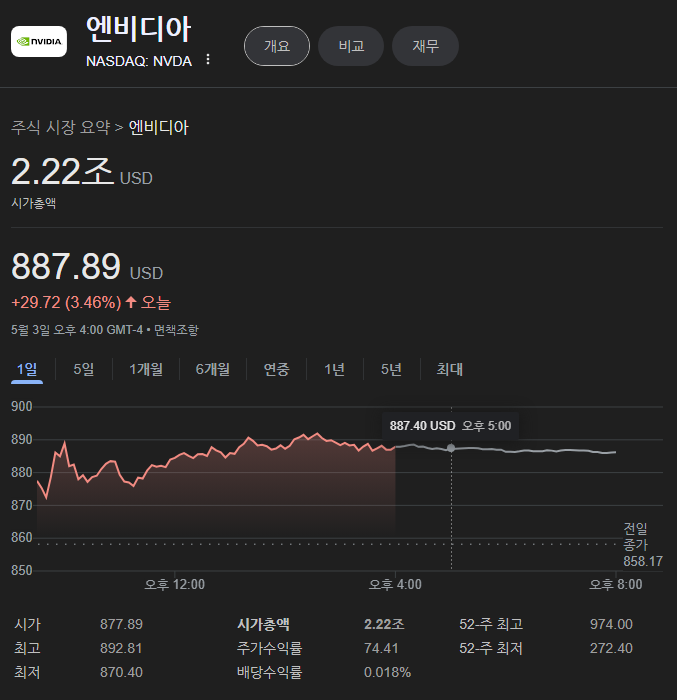Click the 887.40 USD chart tooltip
The height and width of the screenshot is (700, 677).
[x=450, y=426]
